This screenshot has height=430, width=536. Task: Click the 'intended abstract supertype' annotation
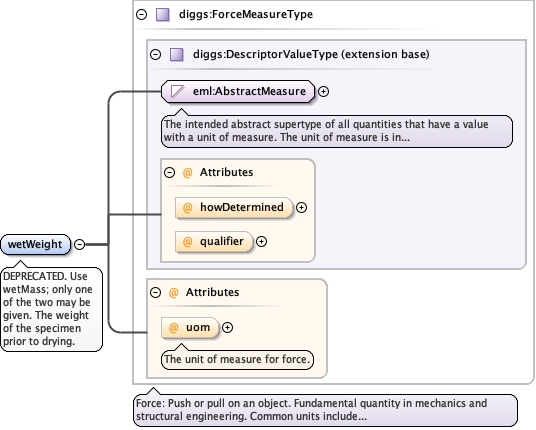(x=337, y=131)
